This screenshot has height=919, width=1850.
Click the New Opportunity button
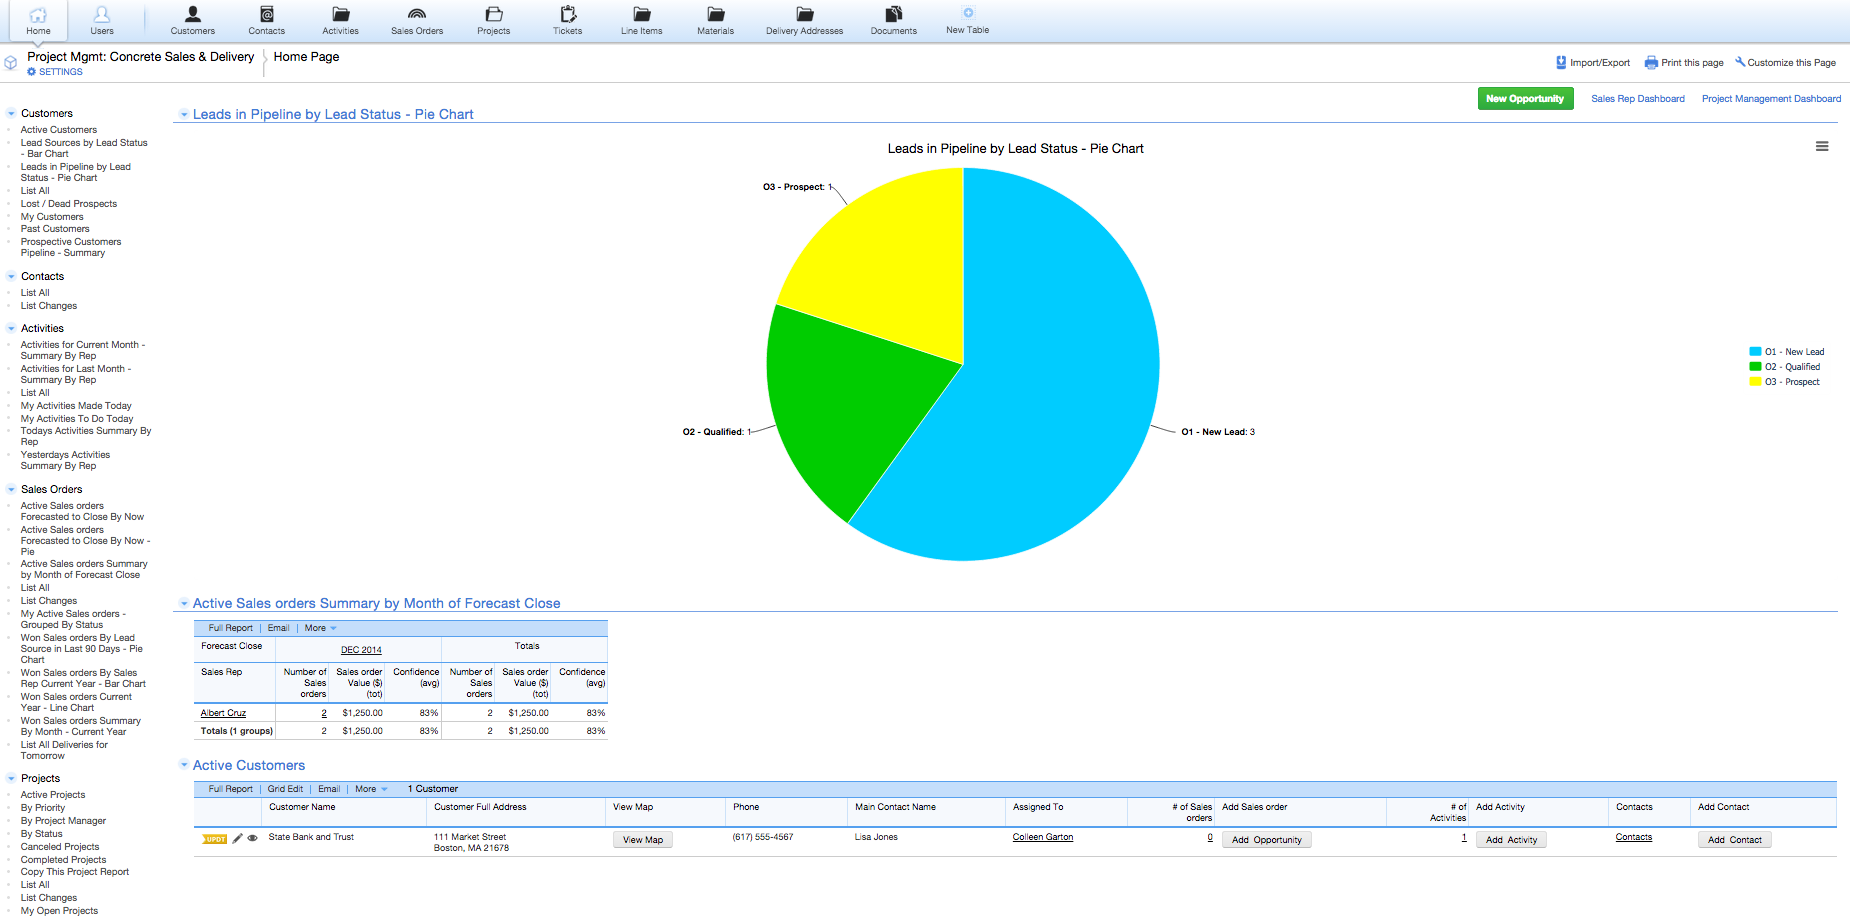coord(1525,99)
